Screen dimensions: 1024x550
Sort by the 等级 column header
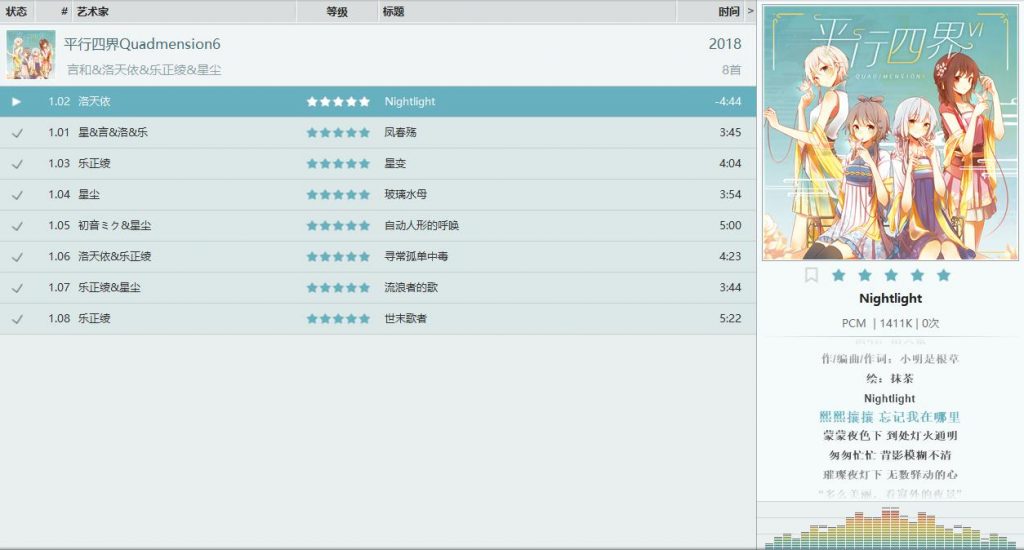click(337, 11)
